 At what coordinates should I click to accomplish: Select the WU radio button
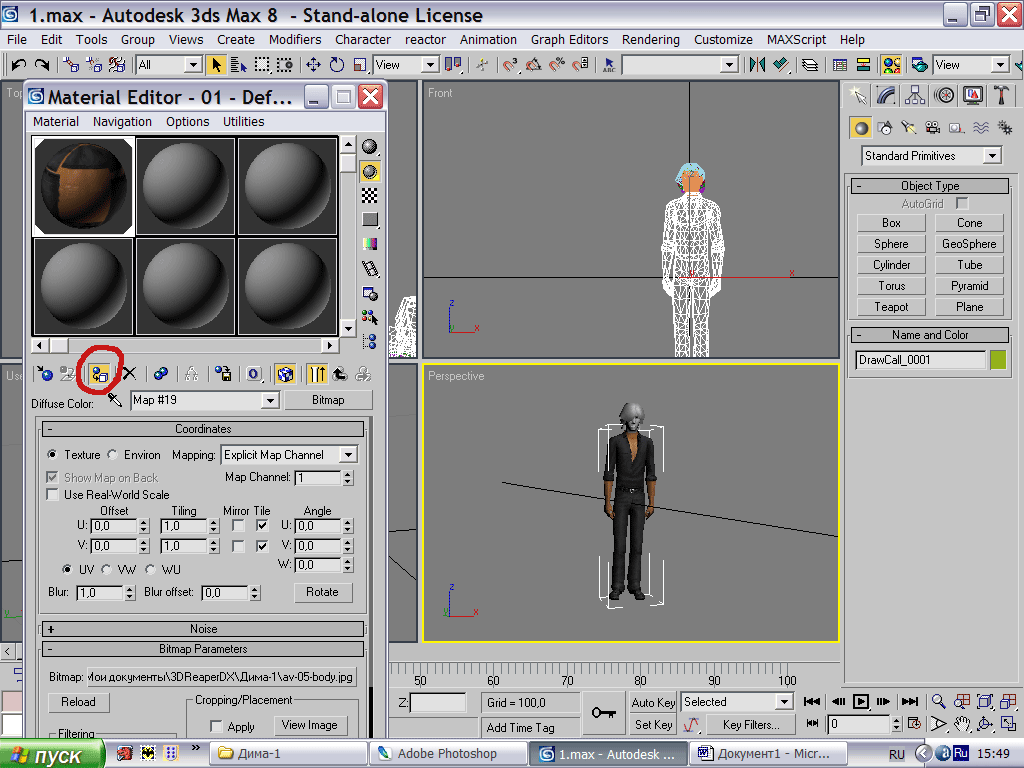click(x=150, y=569)
